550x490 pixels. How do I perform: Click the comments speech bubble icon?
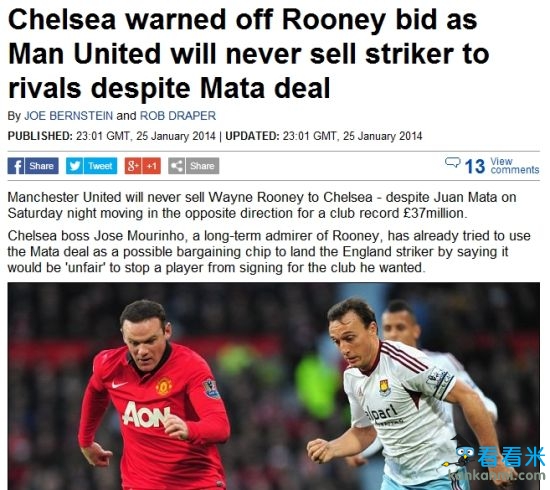(452, 162)
